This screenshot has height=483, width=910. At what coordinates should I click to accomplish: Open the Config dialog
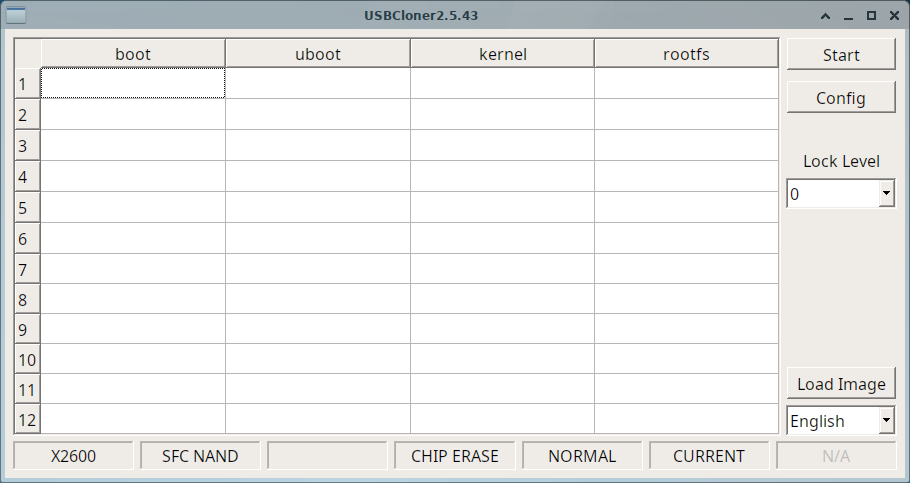coord(840,98)
